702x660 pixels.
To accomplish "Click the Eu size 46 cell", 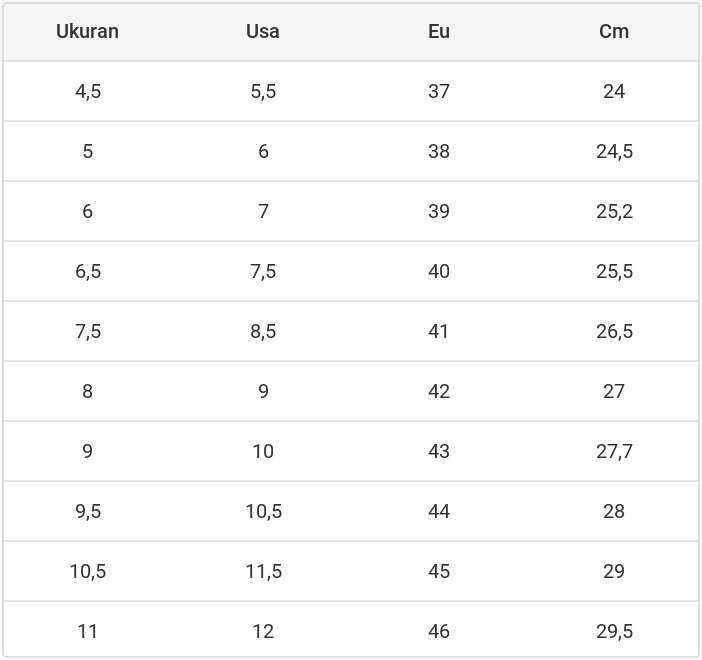I will click(439, 631).
